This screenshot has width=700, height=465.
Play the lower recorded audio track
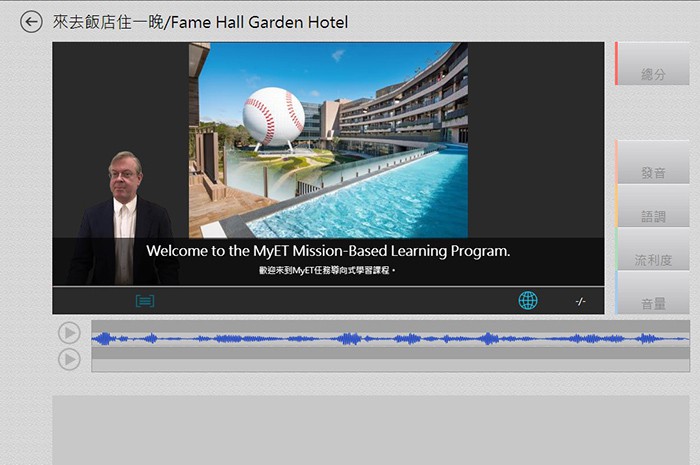[69, 359]
